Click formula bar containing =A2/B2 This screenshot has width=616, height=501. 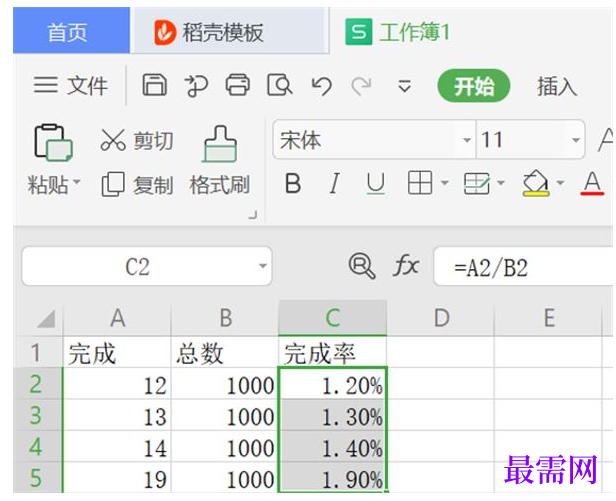(523, 267)
